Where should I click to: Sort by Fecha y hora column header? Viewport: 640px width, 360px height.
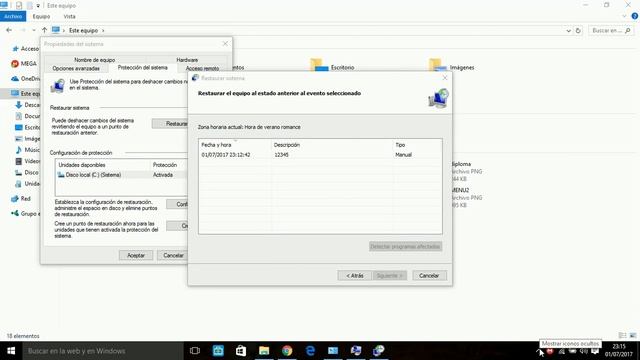pyautogui.click(x=235, y=144)
